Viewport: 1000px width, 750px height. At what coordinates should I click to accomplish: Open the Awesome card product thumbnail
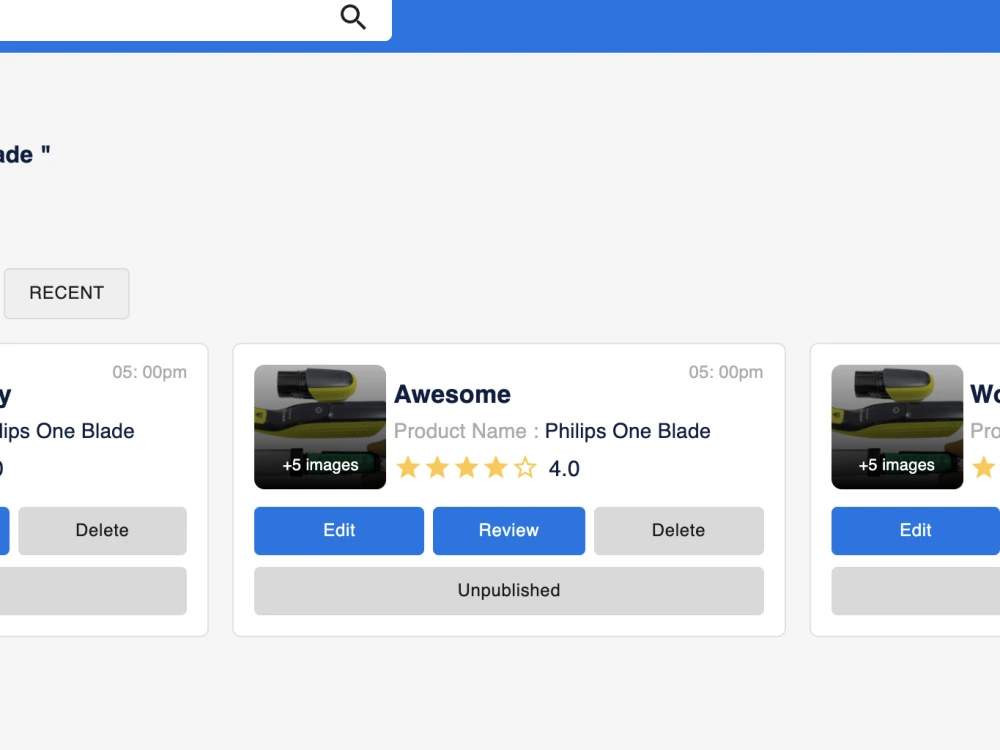coord(320,427)
